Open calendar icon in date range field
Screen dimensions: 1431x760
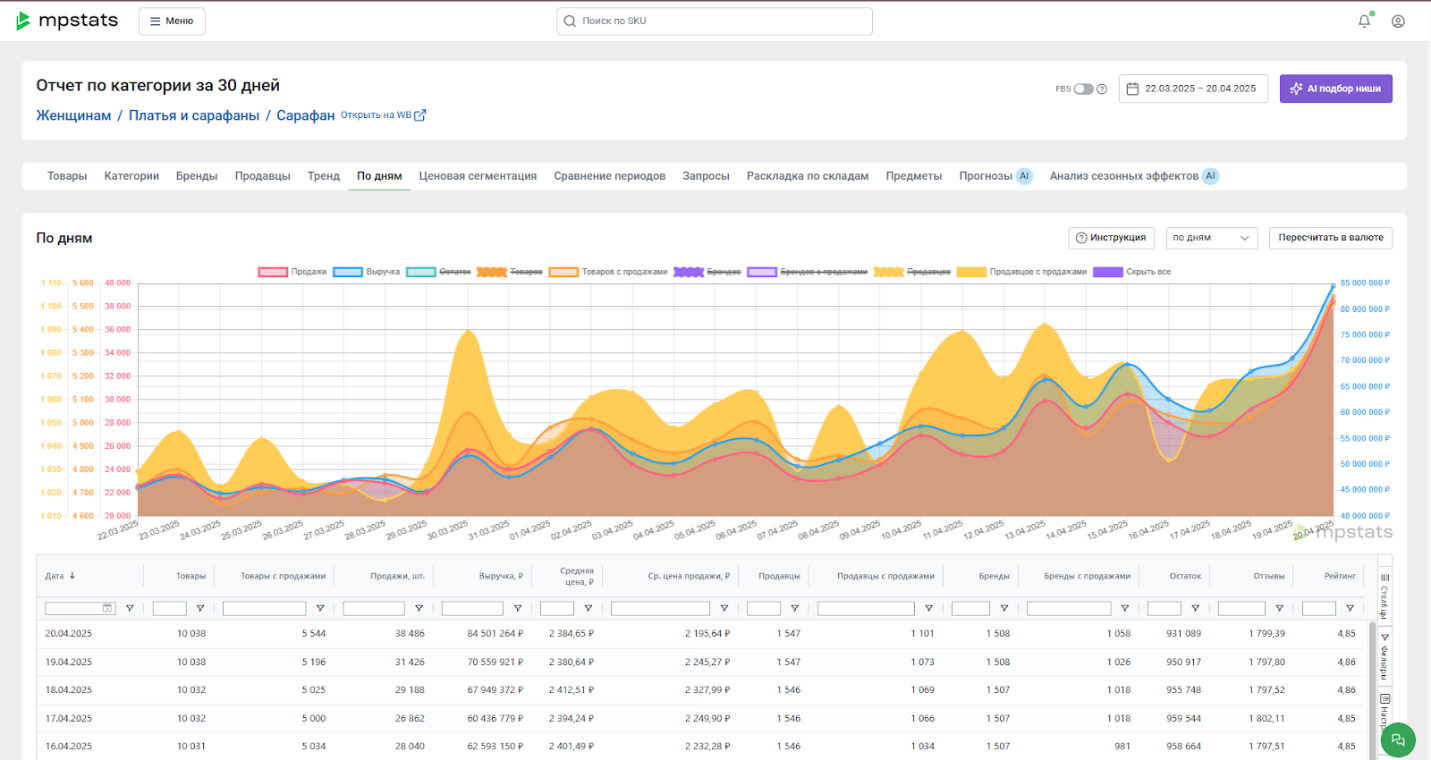pos(1133,89)
